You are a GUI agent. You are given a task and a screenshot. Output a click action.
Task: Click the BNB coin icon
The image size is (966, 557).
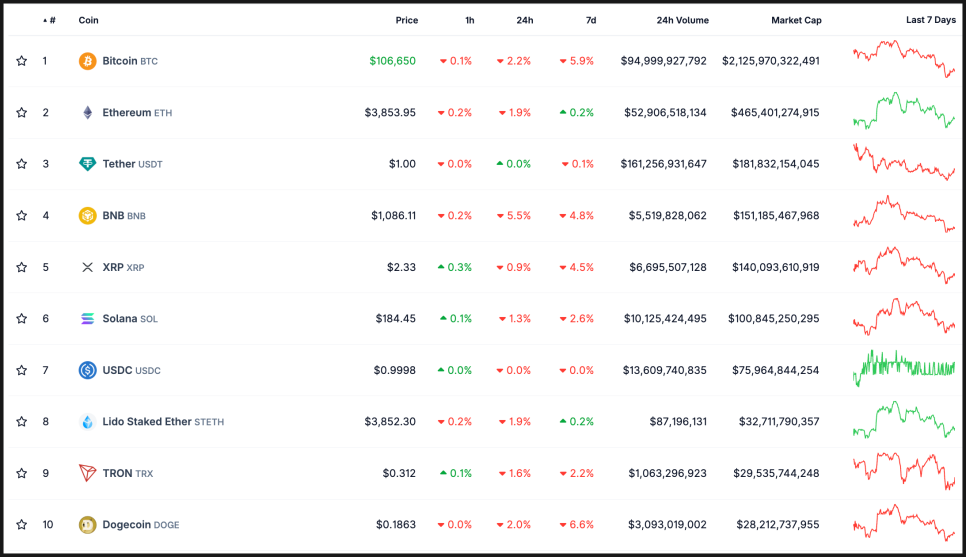pos(88,215)
